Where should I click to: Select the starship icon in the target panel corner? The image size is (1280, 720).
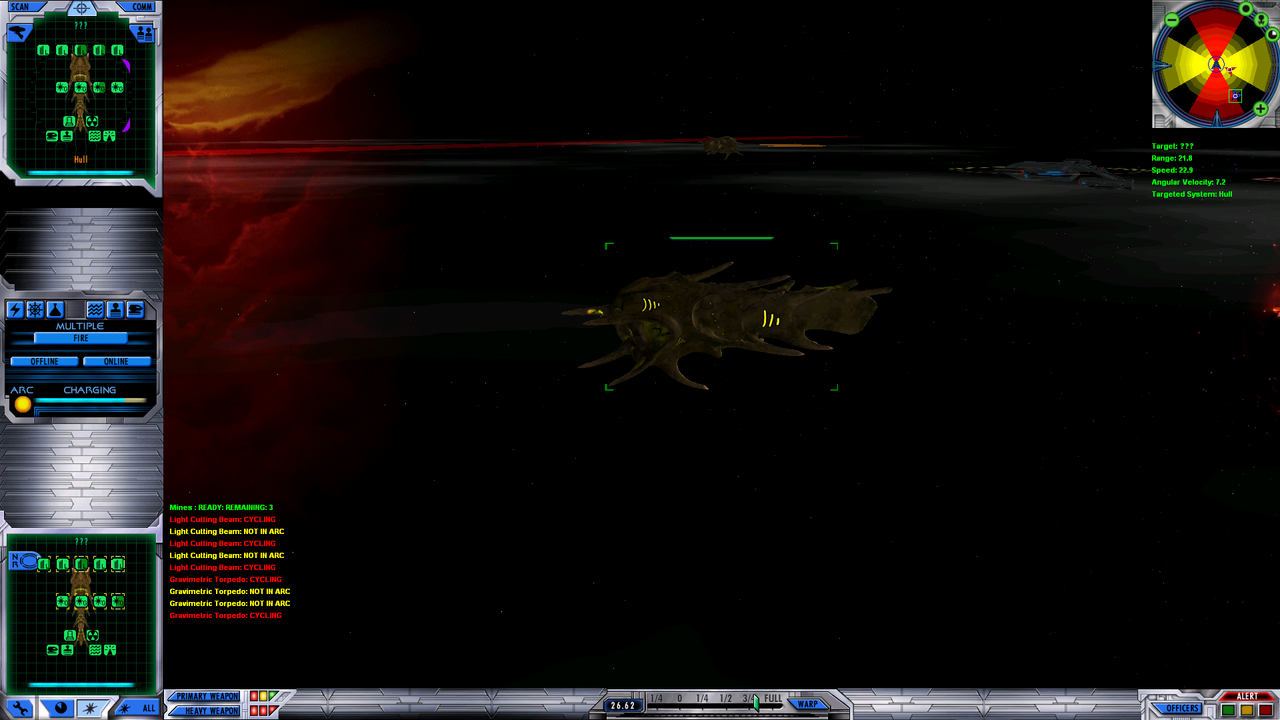(20, 32)
